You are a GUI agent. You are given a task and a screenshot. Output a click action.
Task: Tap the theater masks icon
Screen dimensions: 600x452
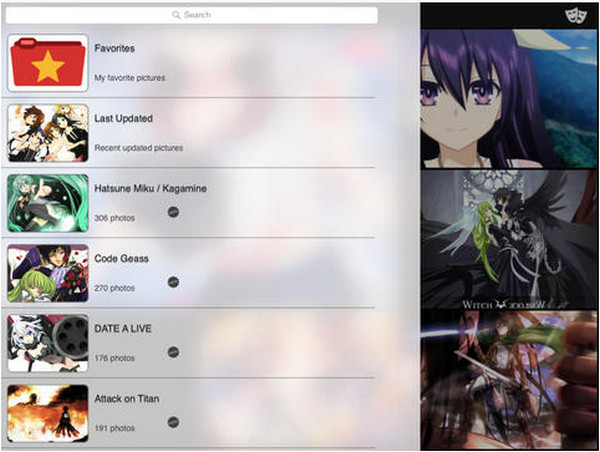tap(576, 16)
